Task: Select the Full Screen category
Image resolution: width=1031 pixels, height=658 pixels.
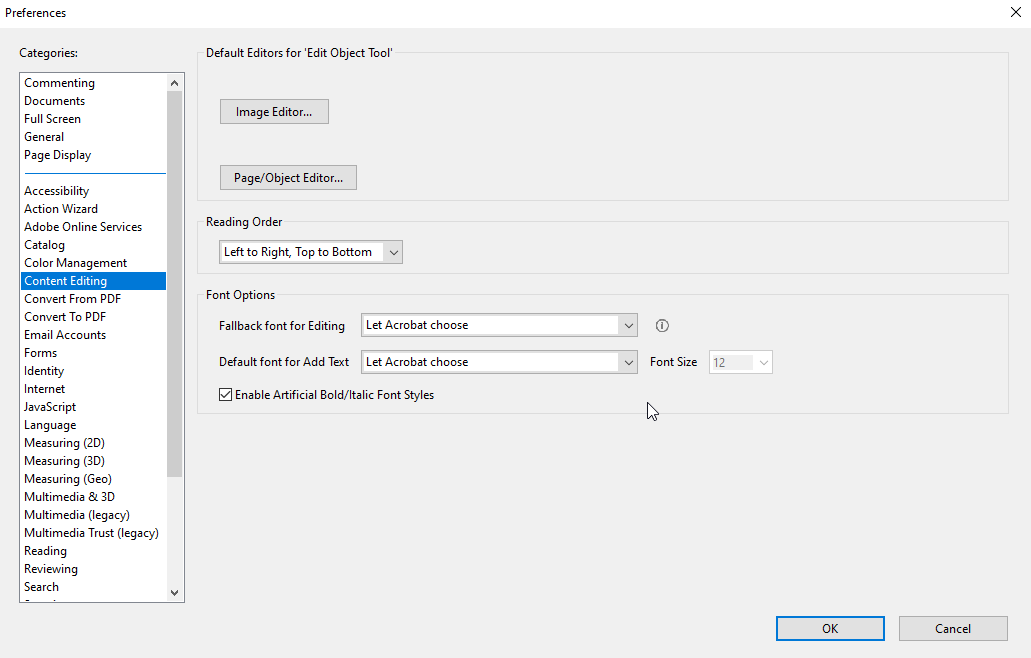Action: tap(52, 118)
